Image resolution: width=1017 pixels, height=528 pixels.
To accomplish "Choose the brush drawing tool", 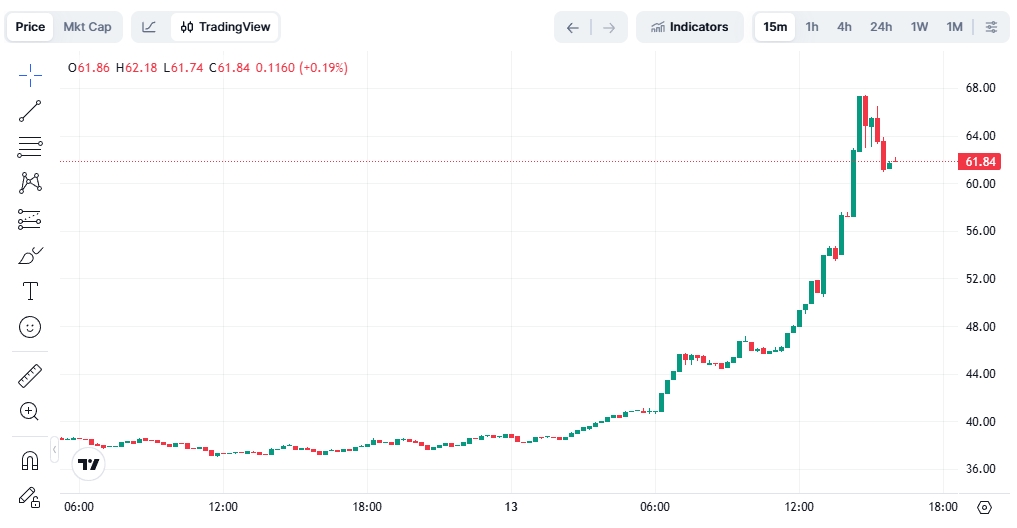I will 30,255.
